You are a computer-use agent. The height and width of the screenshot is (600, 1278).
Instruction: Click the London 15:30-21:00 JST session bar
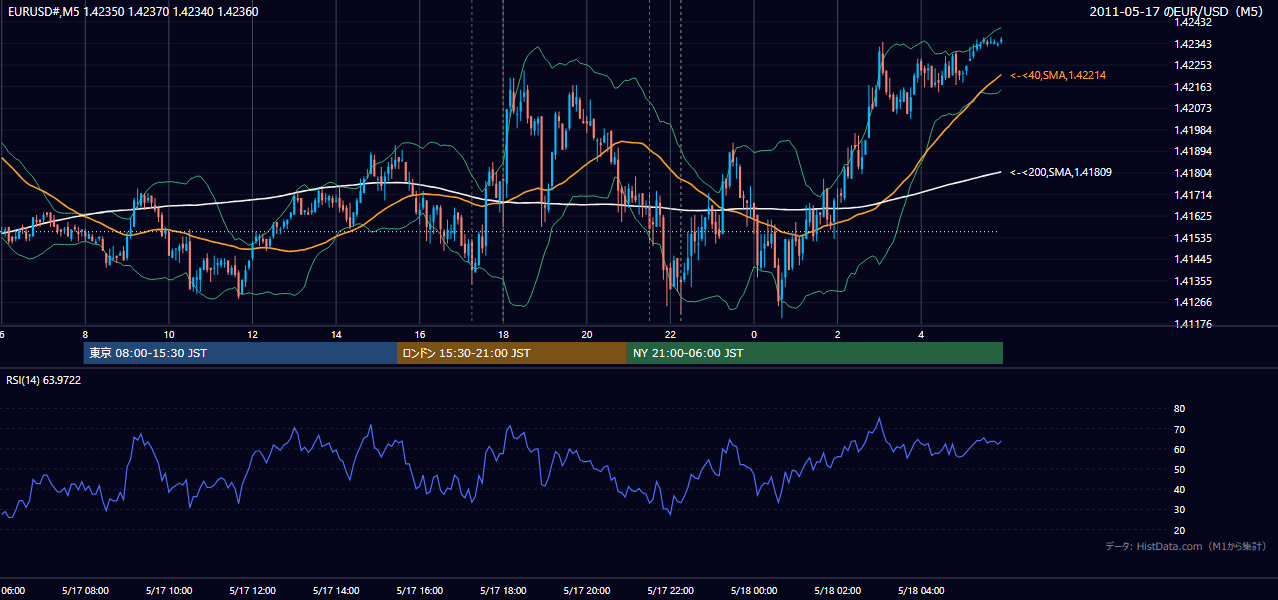point(512,353)
